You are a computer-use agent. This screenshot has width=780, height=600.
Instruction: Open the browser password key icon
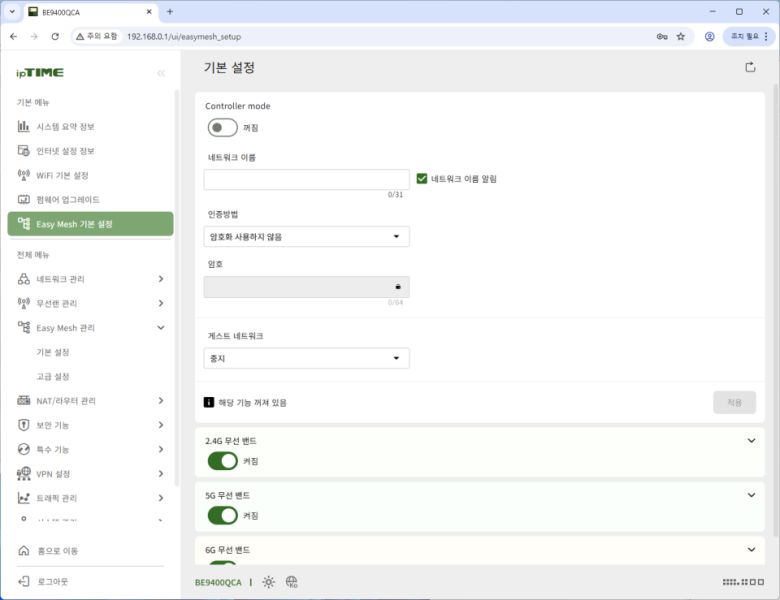(662, 36)
